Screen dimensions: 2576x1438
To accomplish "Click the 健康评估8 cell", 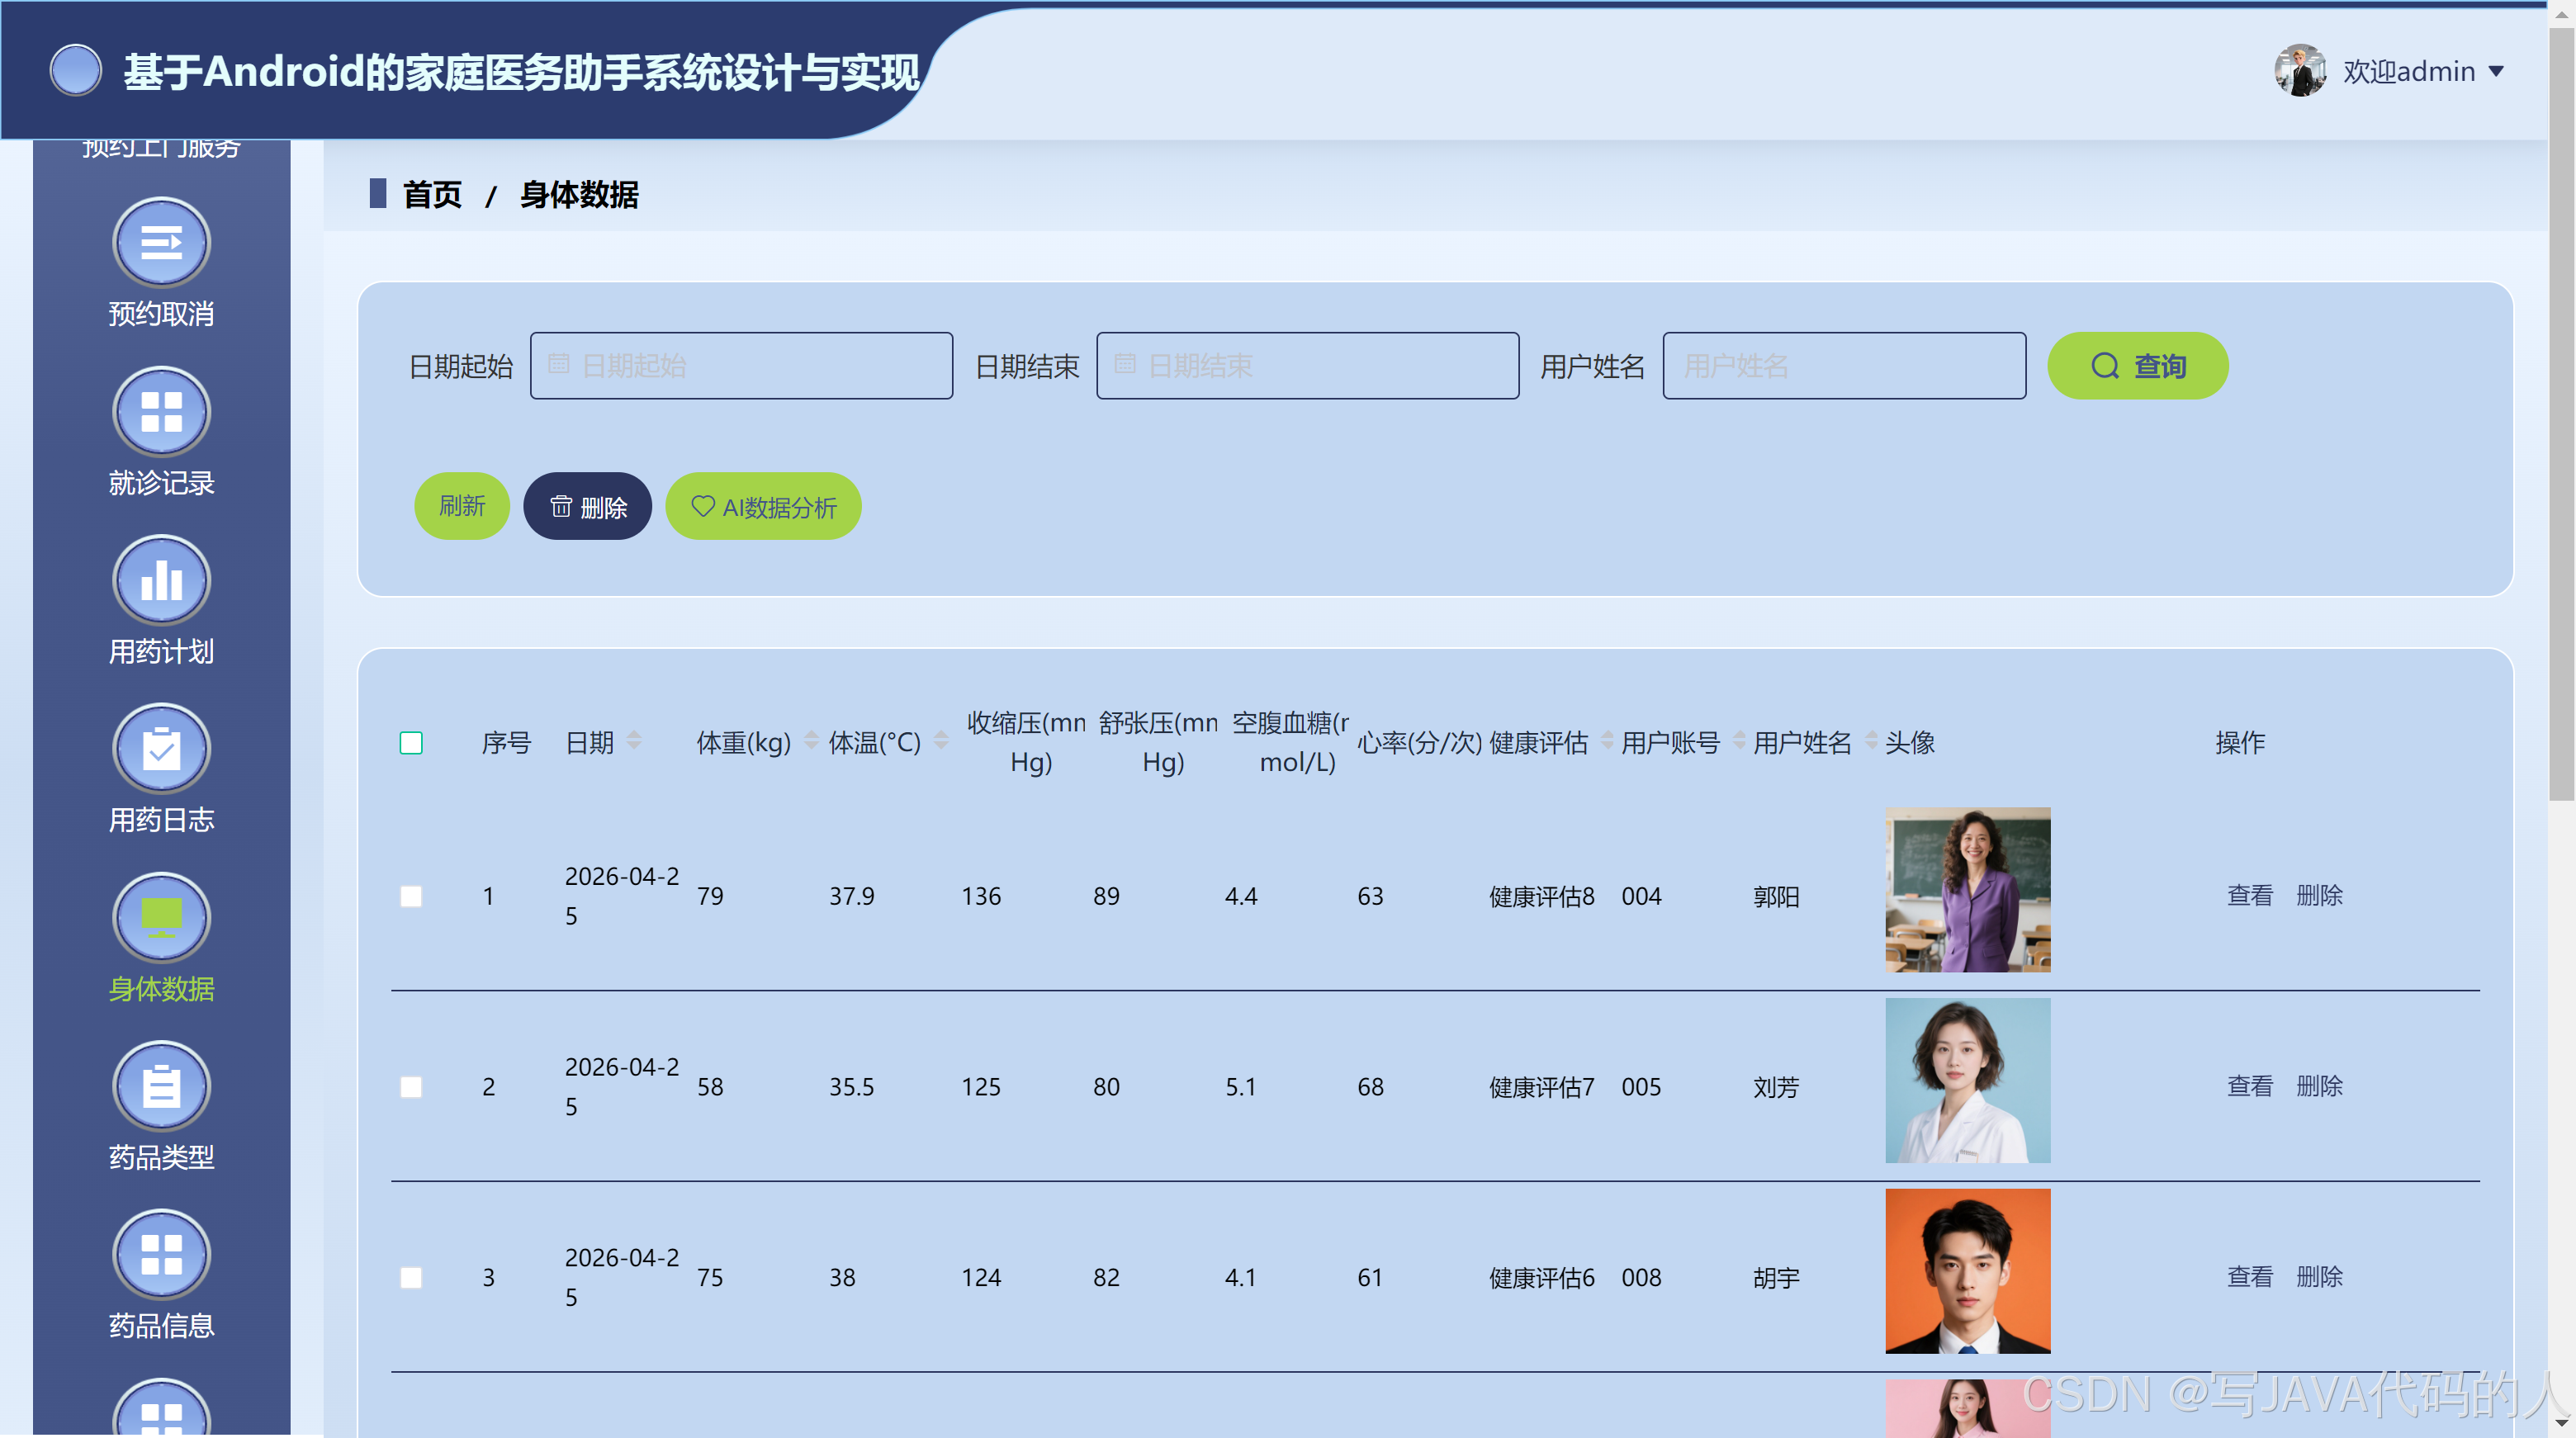I will [1542, 897].
